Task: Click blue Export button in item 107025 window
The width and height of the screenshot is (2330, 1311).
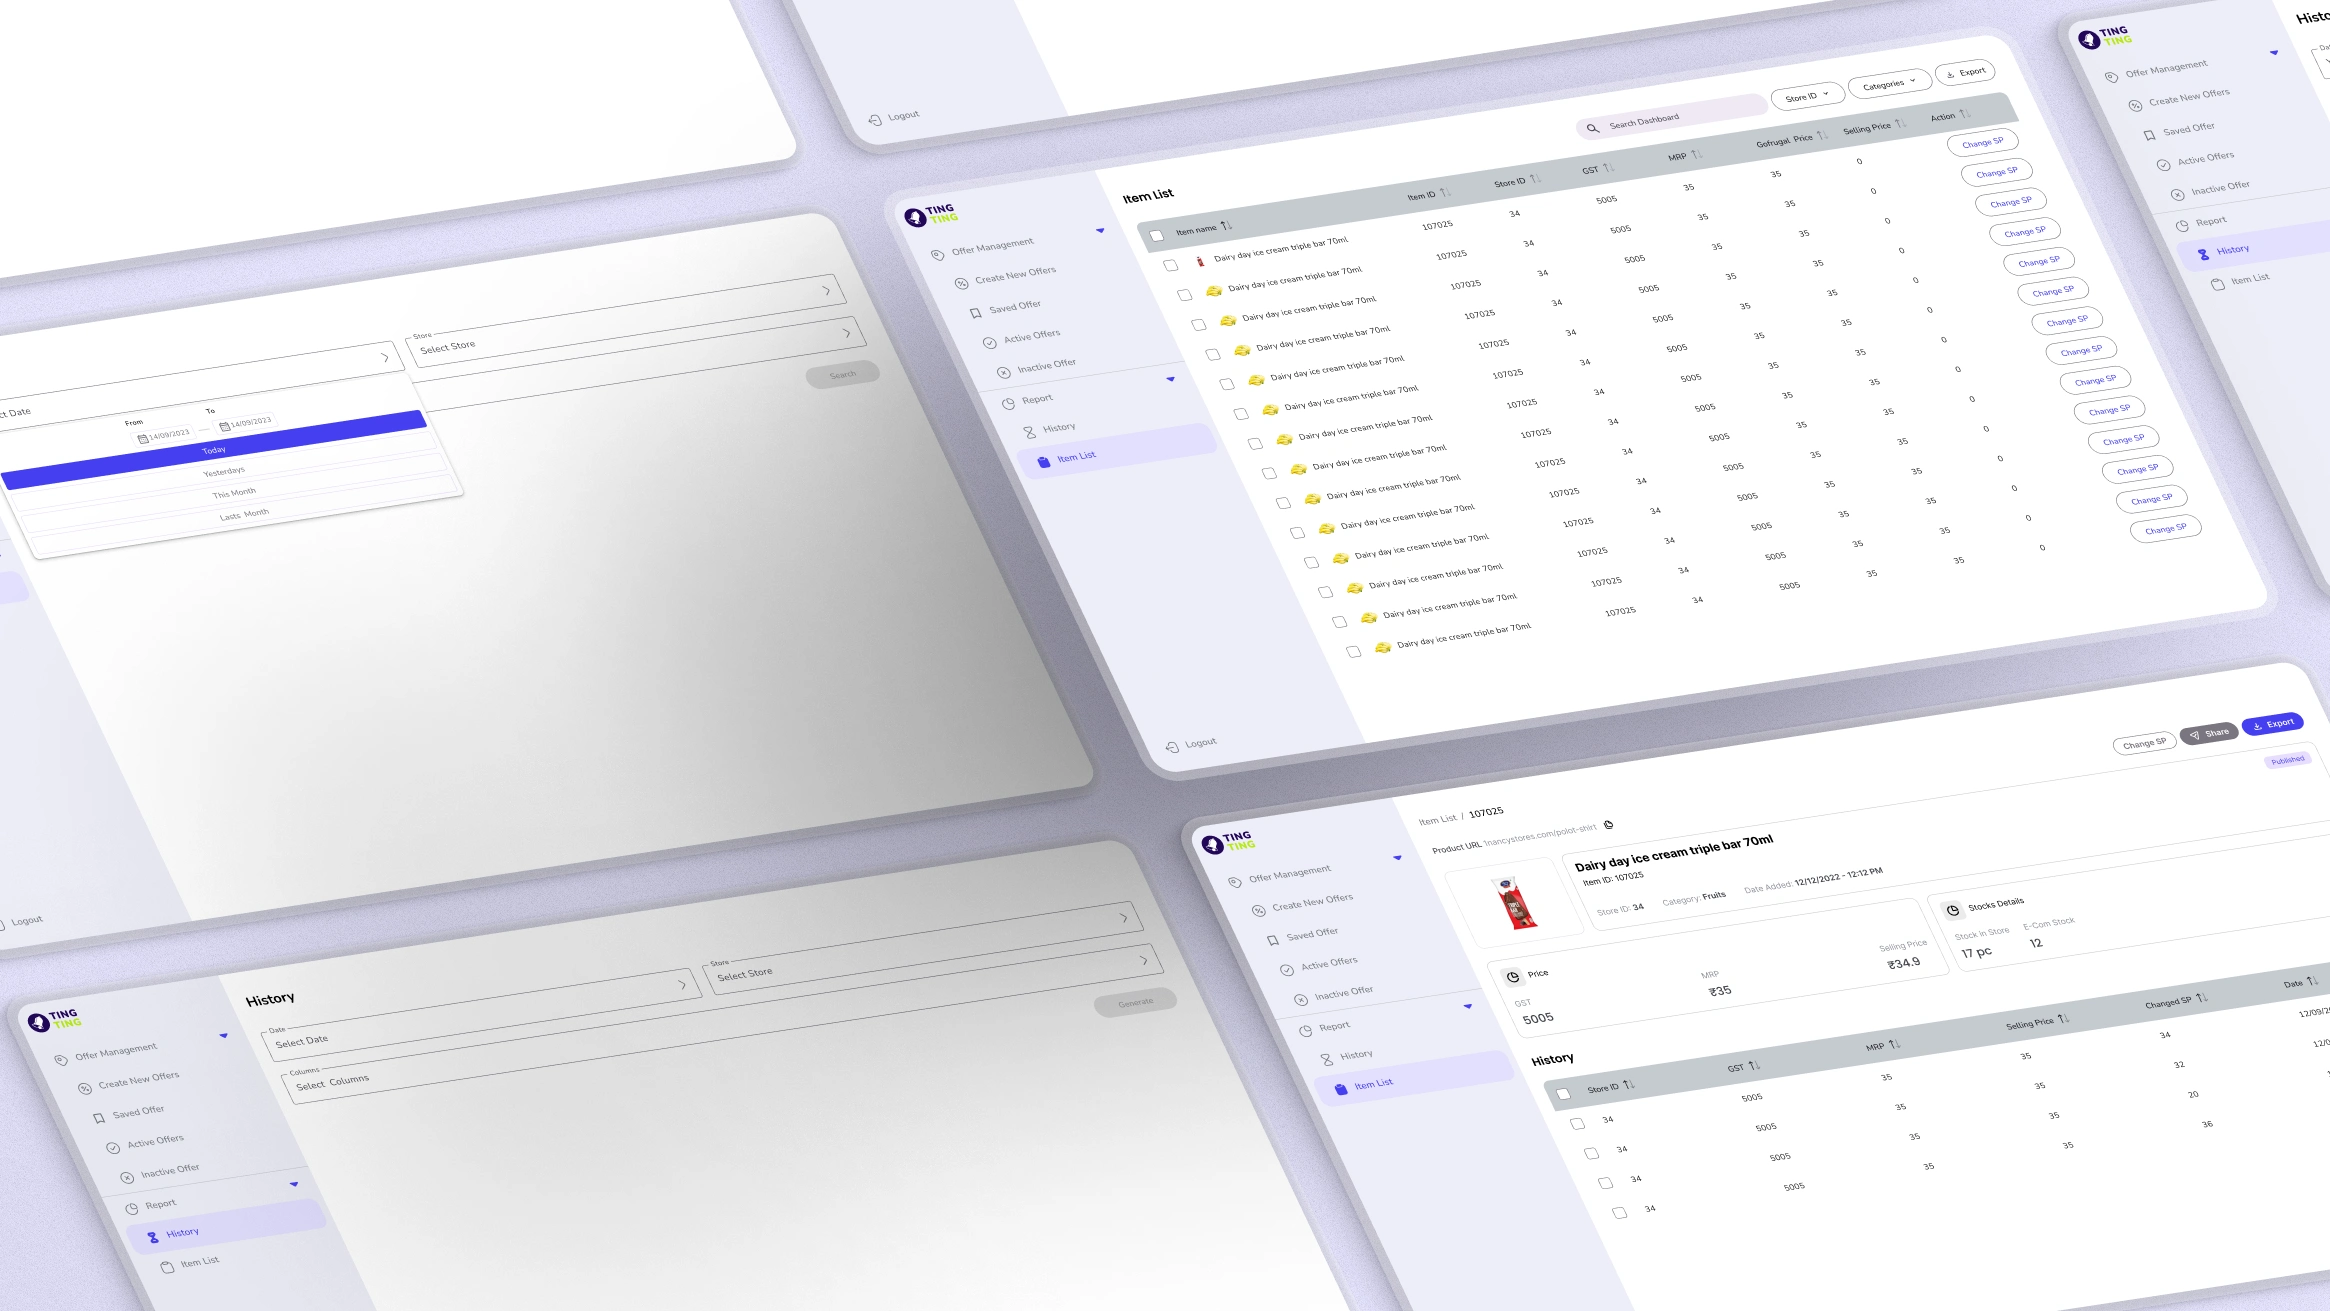Action: (x=2272, y=723)
